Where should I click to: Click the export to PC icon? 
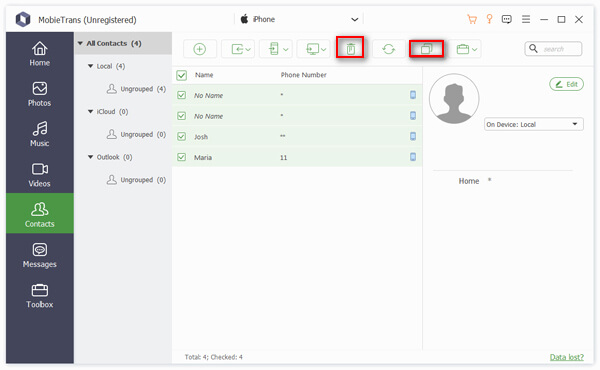tap(313, 49)
